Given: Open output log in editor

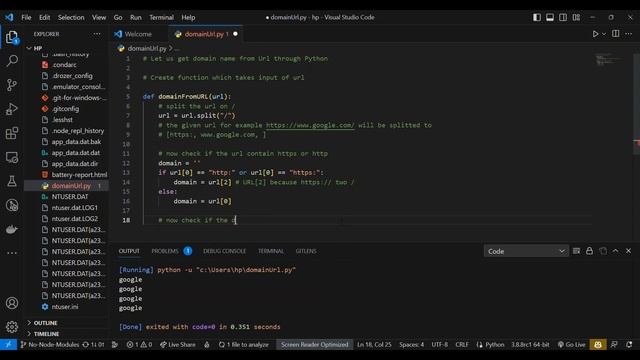Looking at the screenshot, I should pyautogui.click(x=603, y=251).
